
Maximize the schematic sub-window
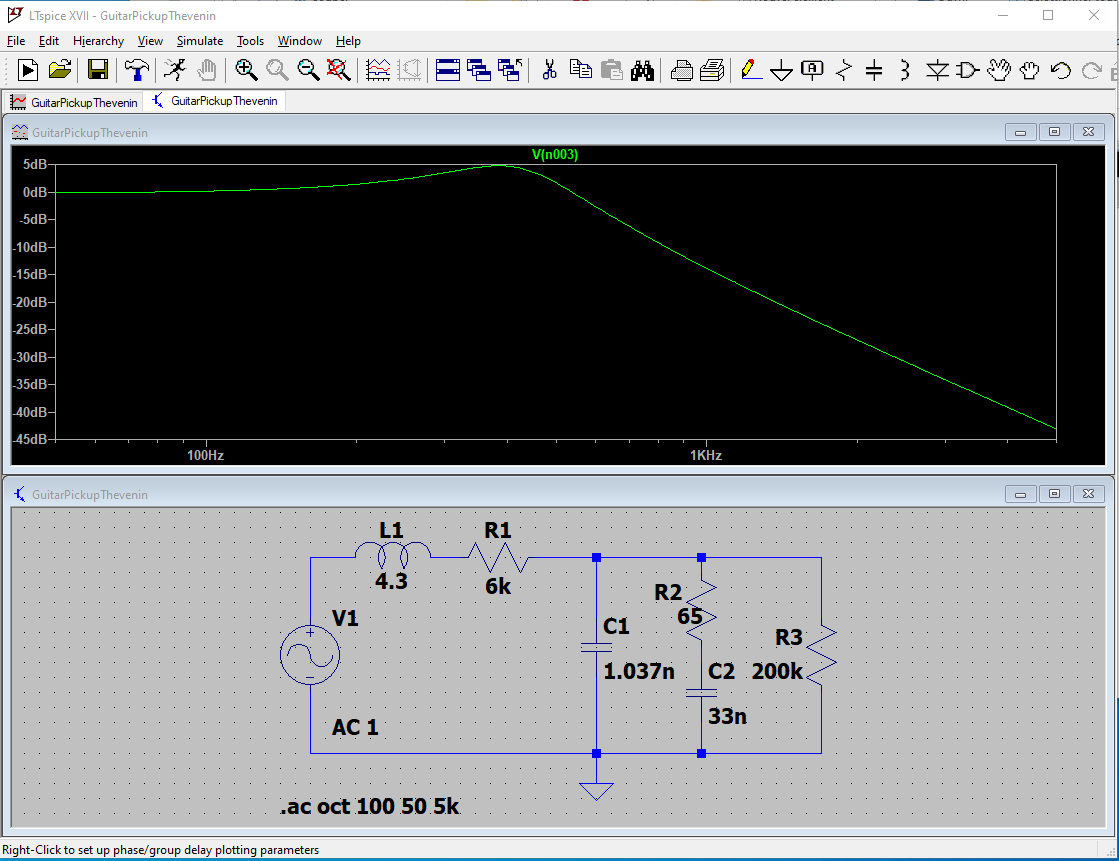tap(1054, 494)
